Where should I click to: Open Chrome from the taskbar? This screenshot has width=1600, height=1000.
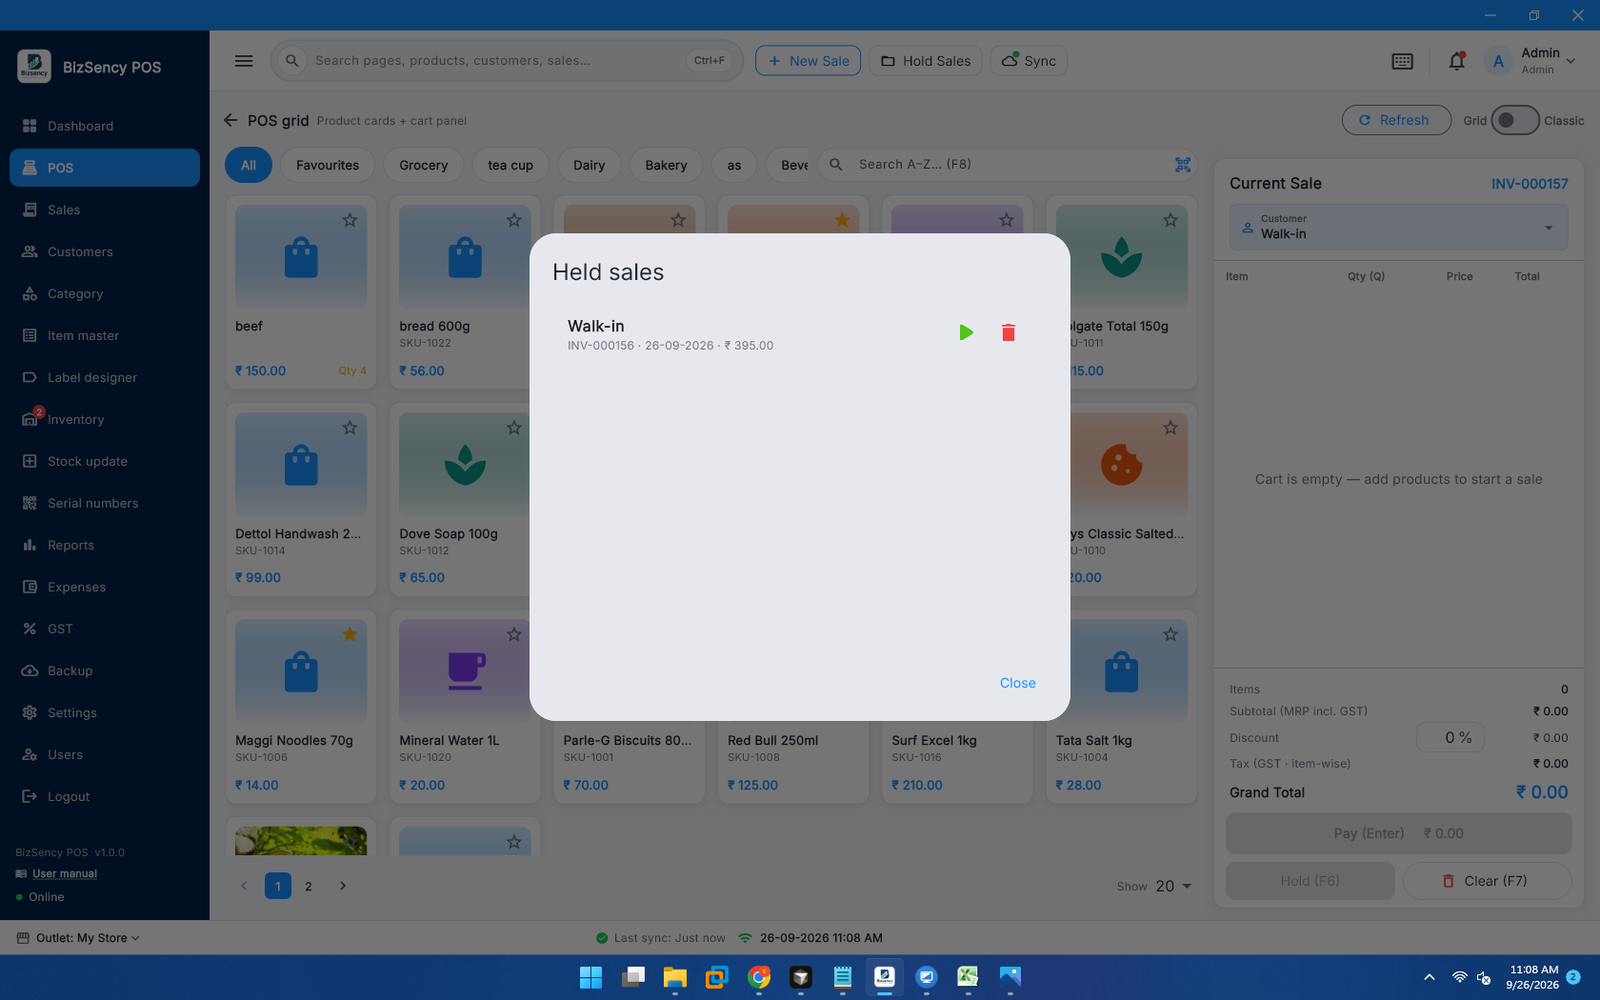759,977
